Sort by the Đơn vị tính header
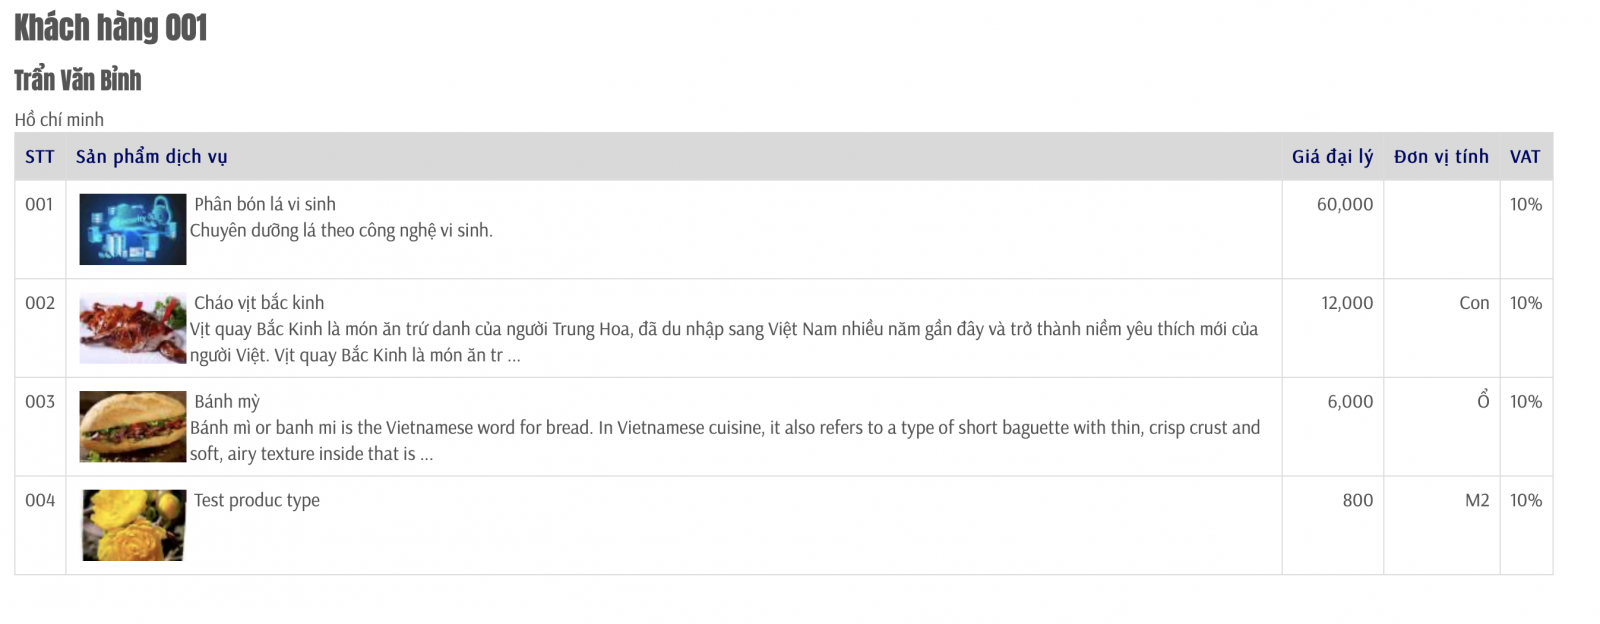The height and width of the screenshot is (624, 1600). (1441, 157)
